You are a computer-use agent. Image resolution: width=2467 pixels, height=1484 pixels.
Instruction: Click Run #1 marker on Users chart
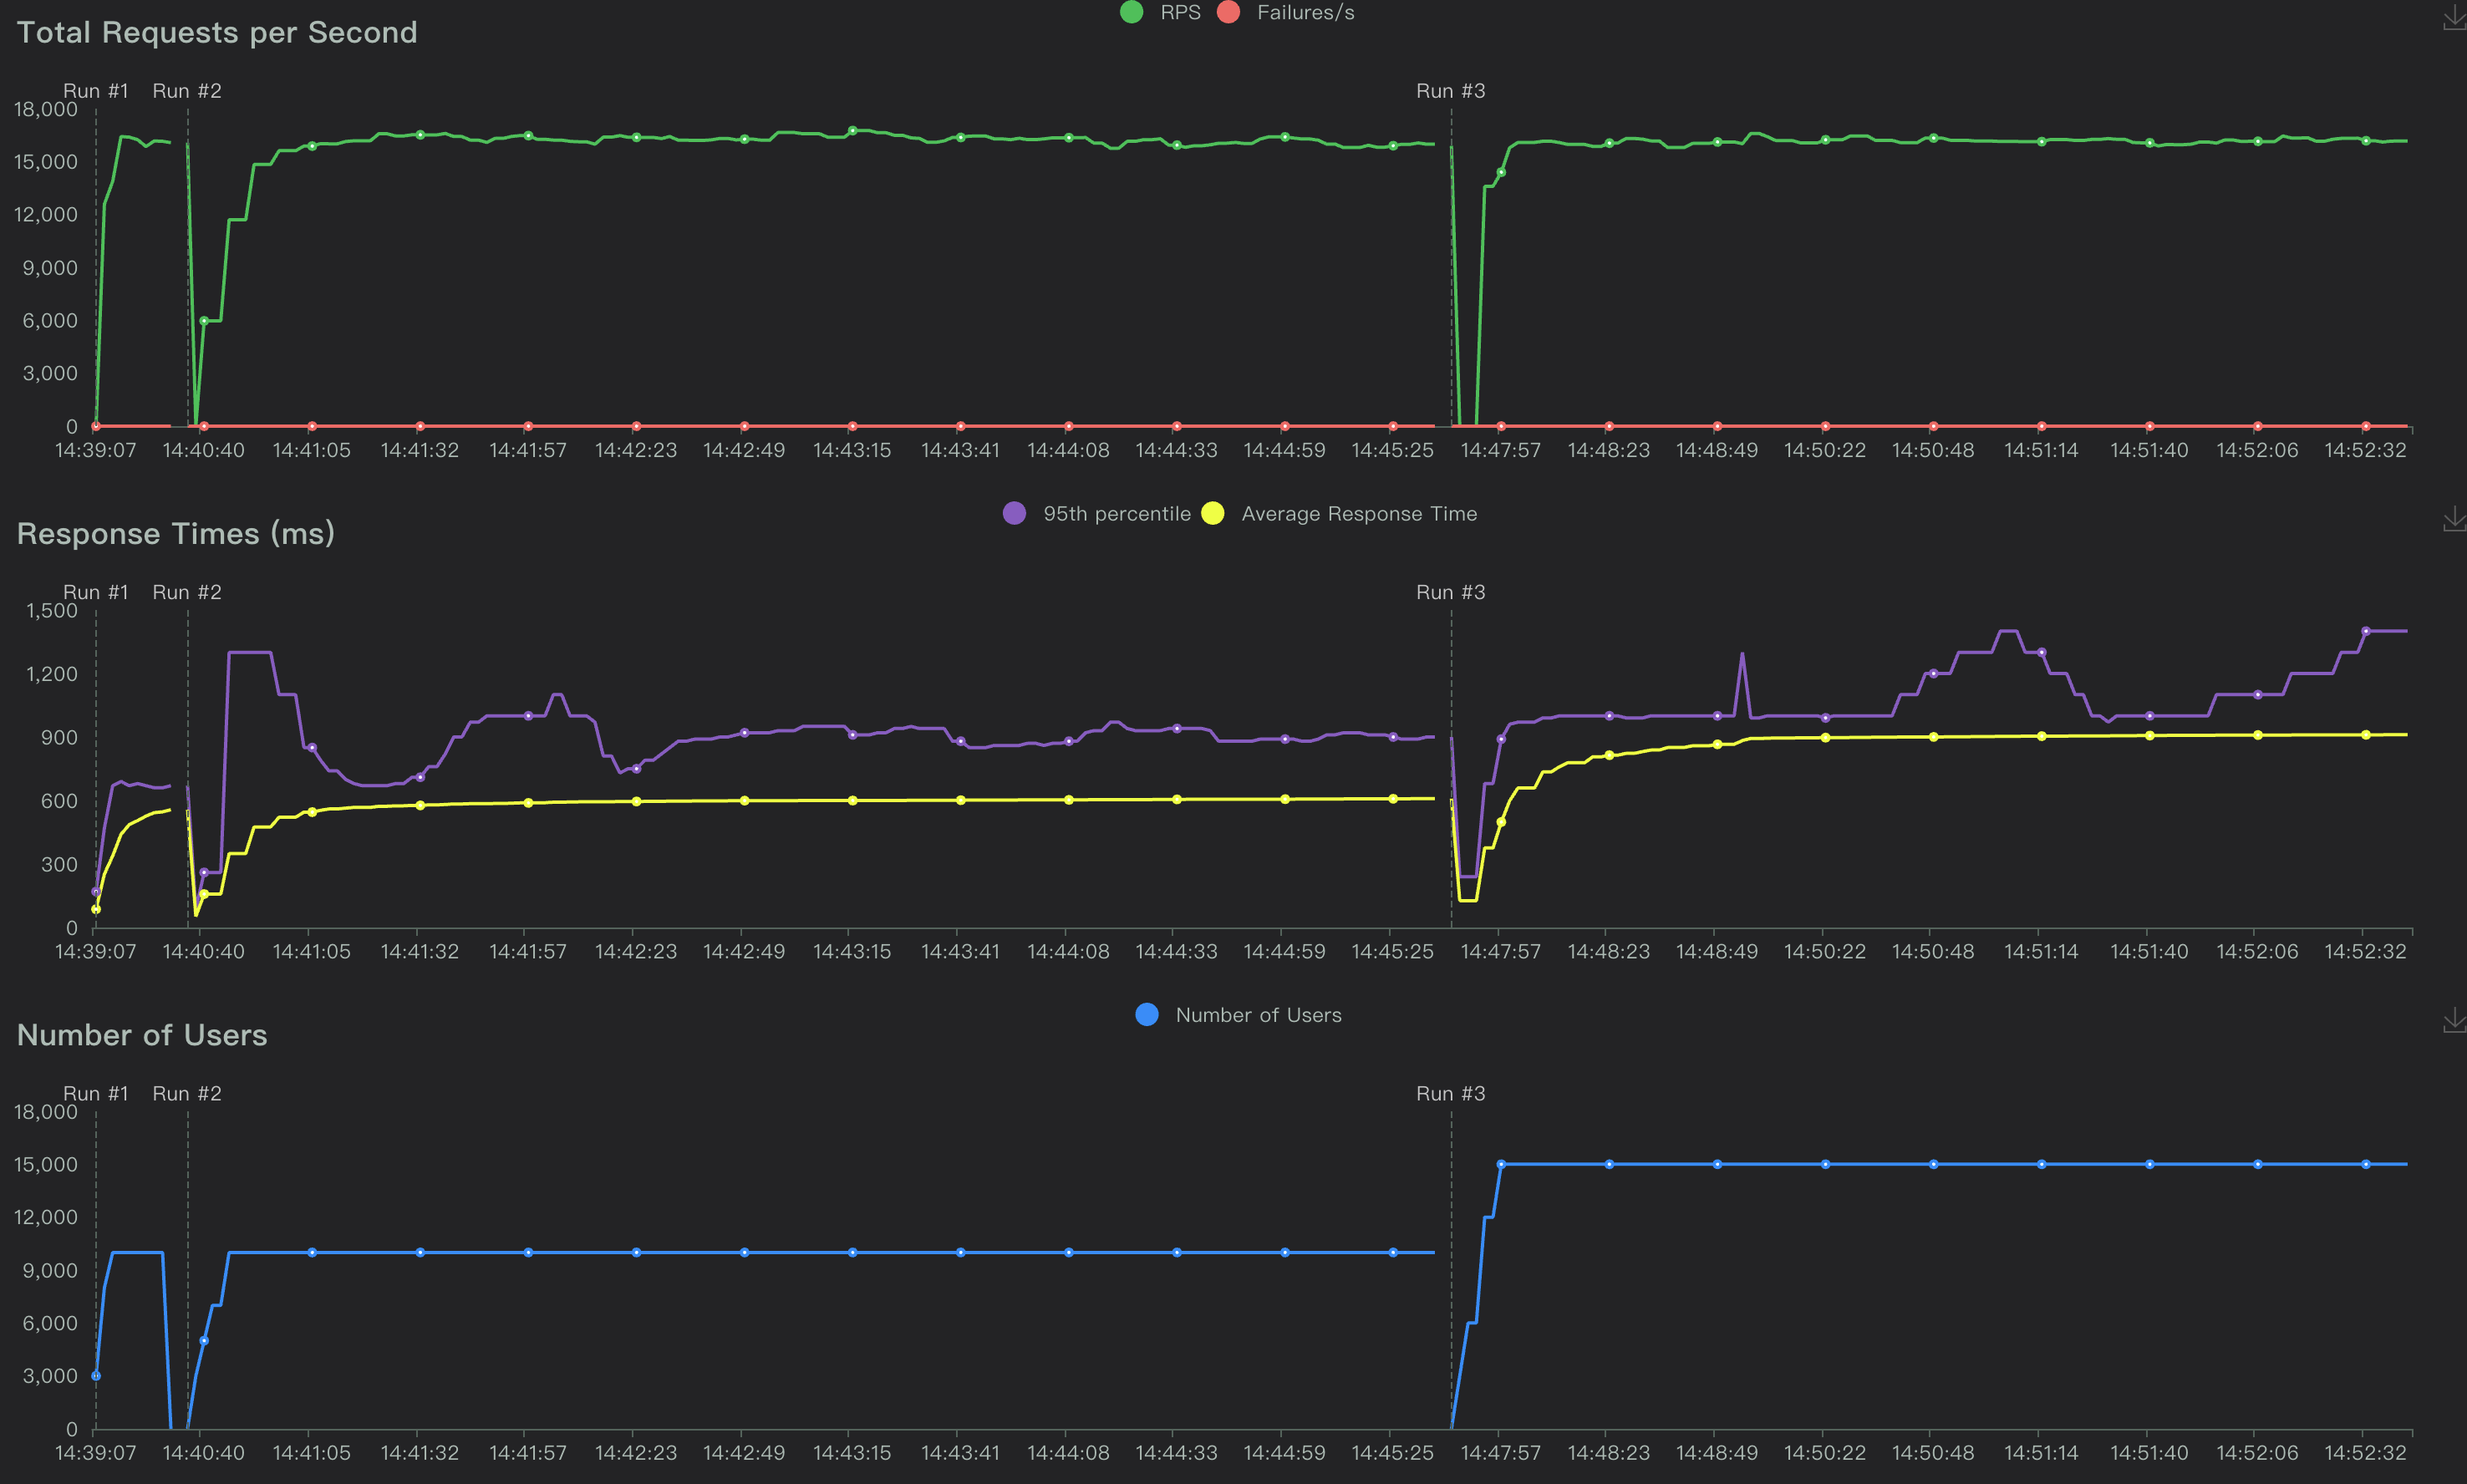tap(96, 1093)
